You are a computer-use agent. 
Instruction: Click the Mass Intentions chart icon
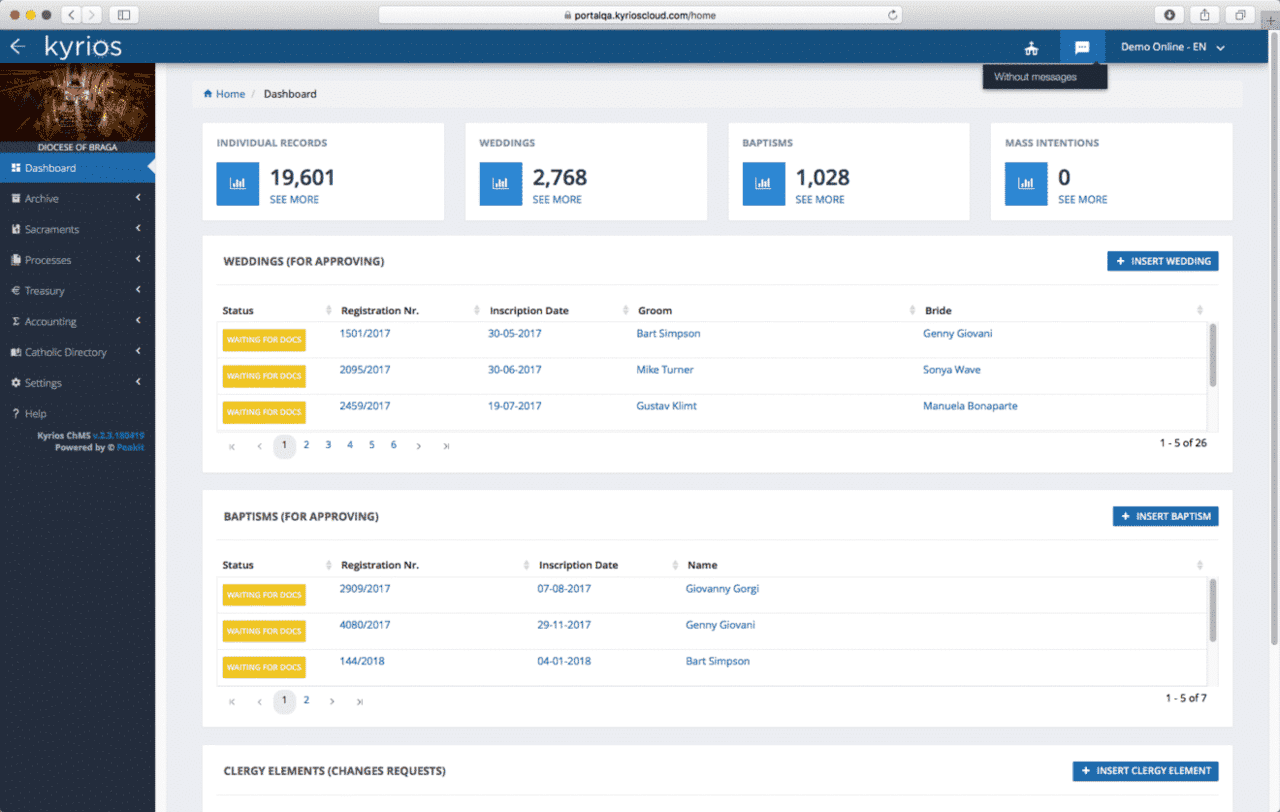(x=1026, y=184)
